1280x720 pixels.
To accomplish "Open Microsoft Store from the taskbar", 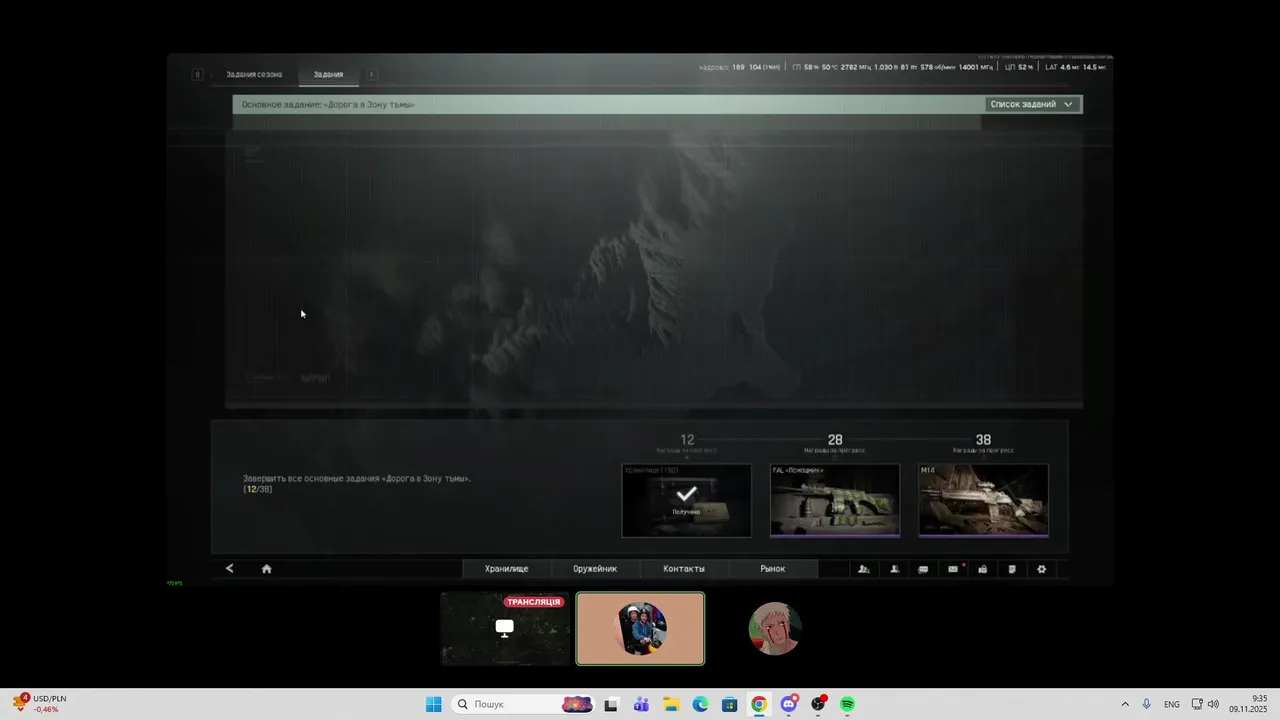I will click(729, 704).
